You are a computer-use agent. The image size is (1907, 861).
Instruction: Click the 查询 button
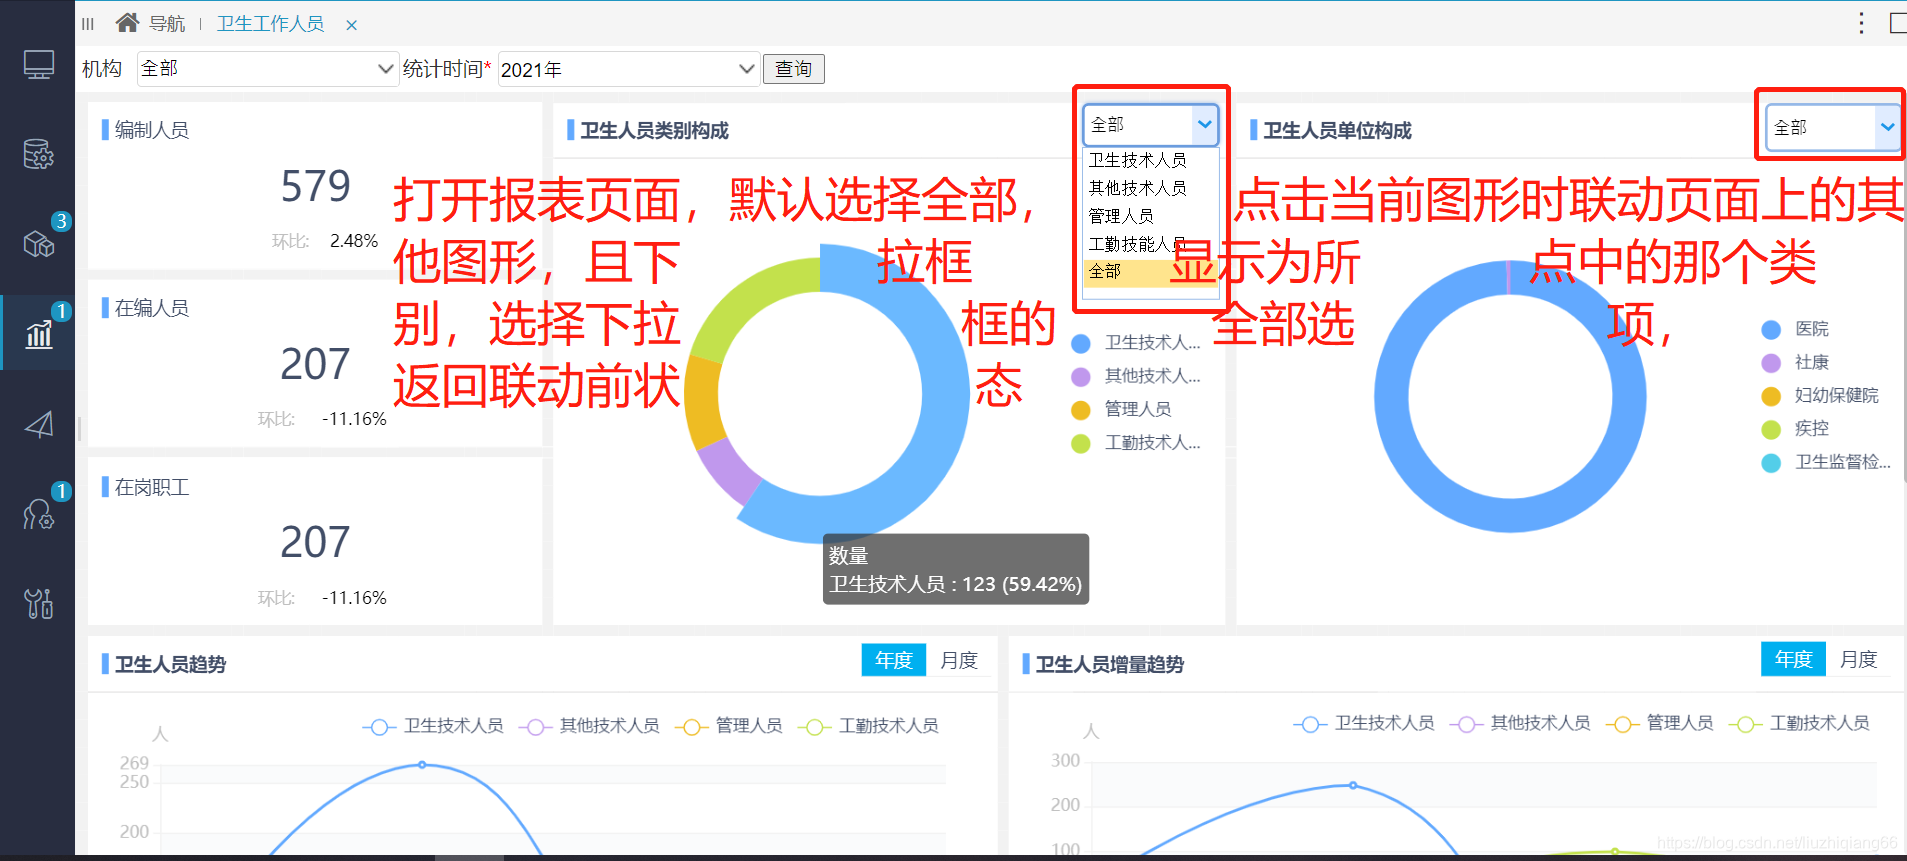(x=794, y=69)
